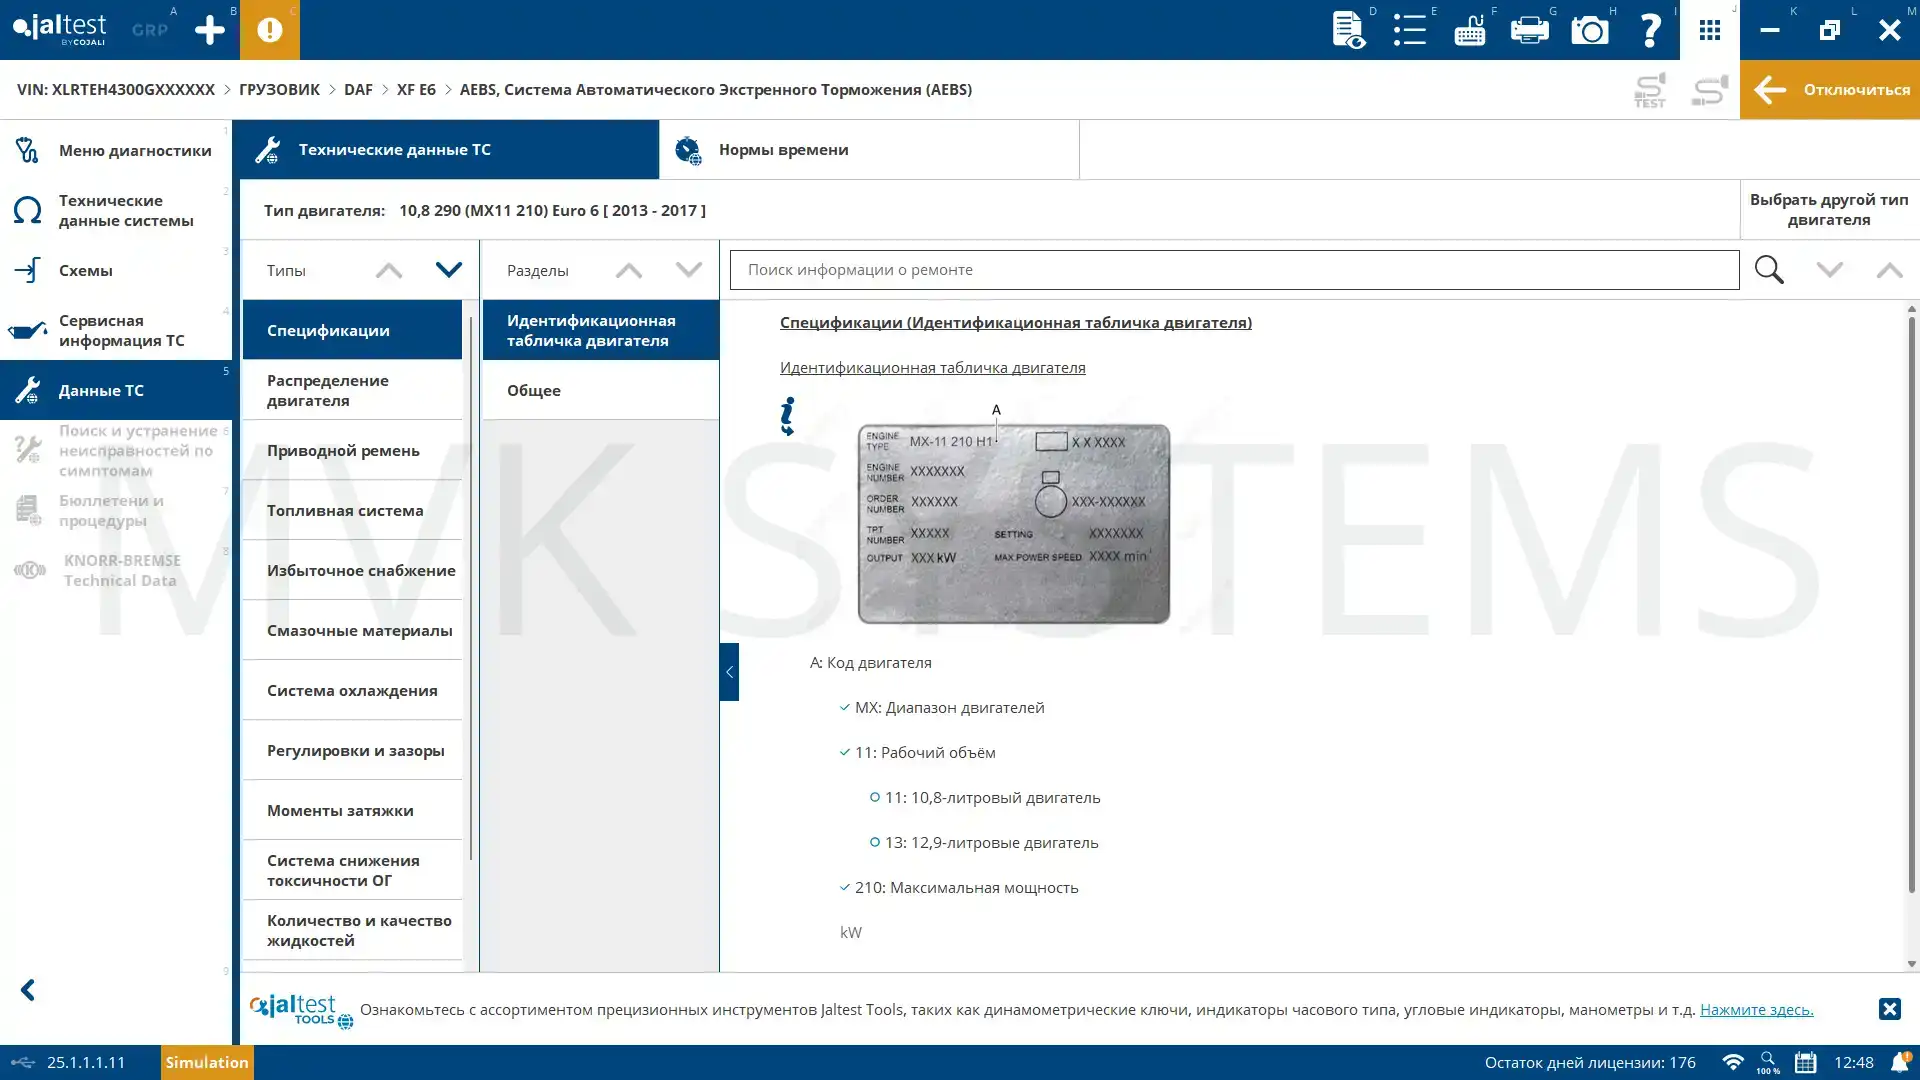
Task: Open Сервисная информация ТС
Action: point(116,330)
